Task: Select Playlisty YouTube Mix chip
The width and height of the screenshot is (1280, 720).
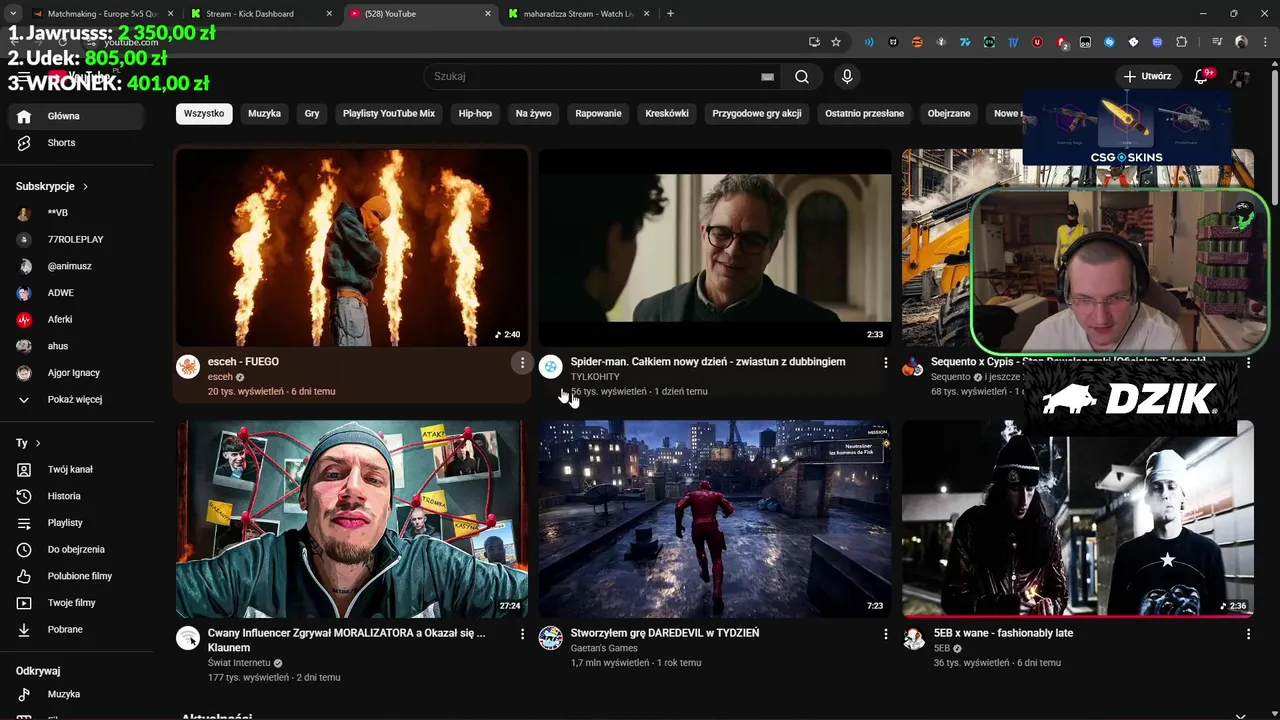Action: click(x=389, y=114)
